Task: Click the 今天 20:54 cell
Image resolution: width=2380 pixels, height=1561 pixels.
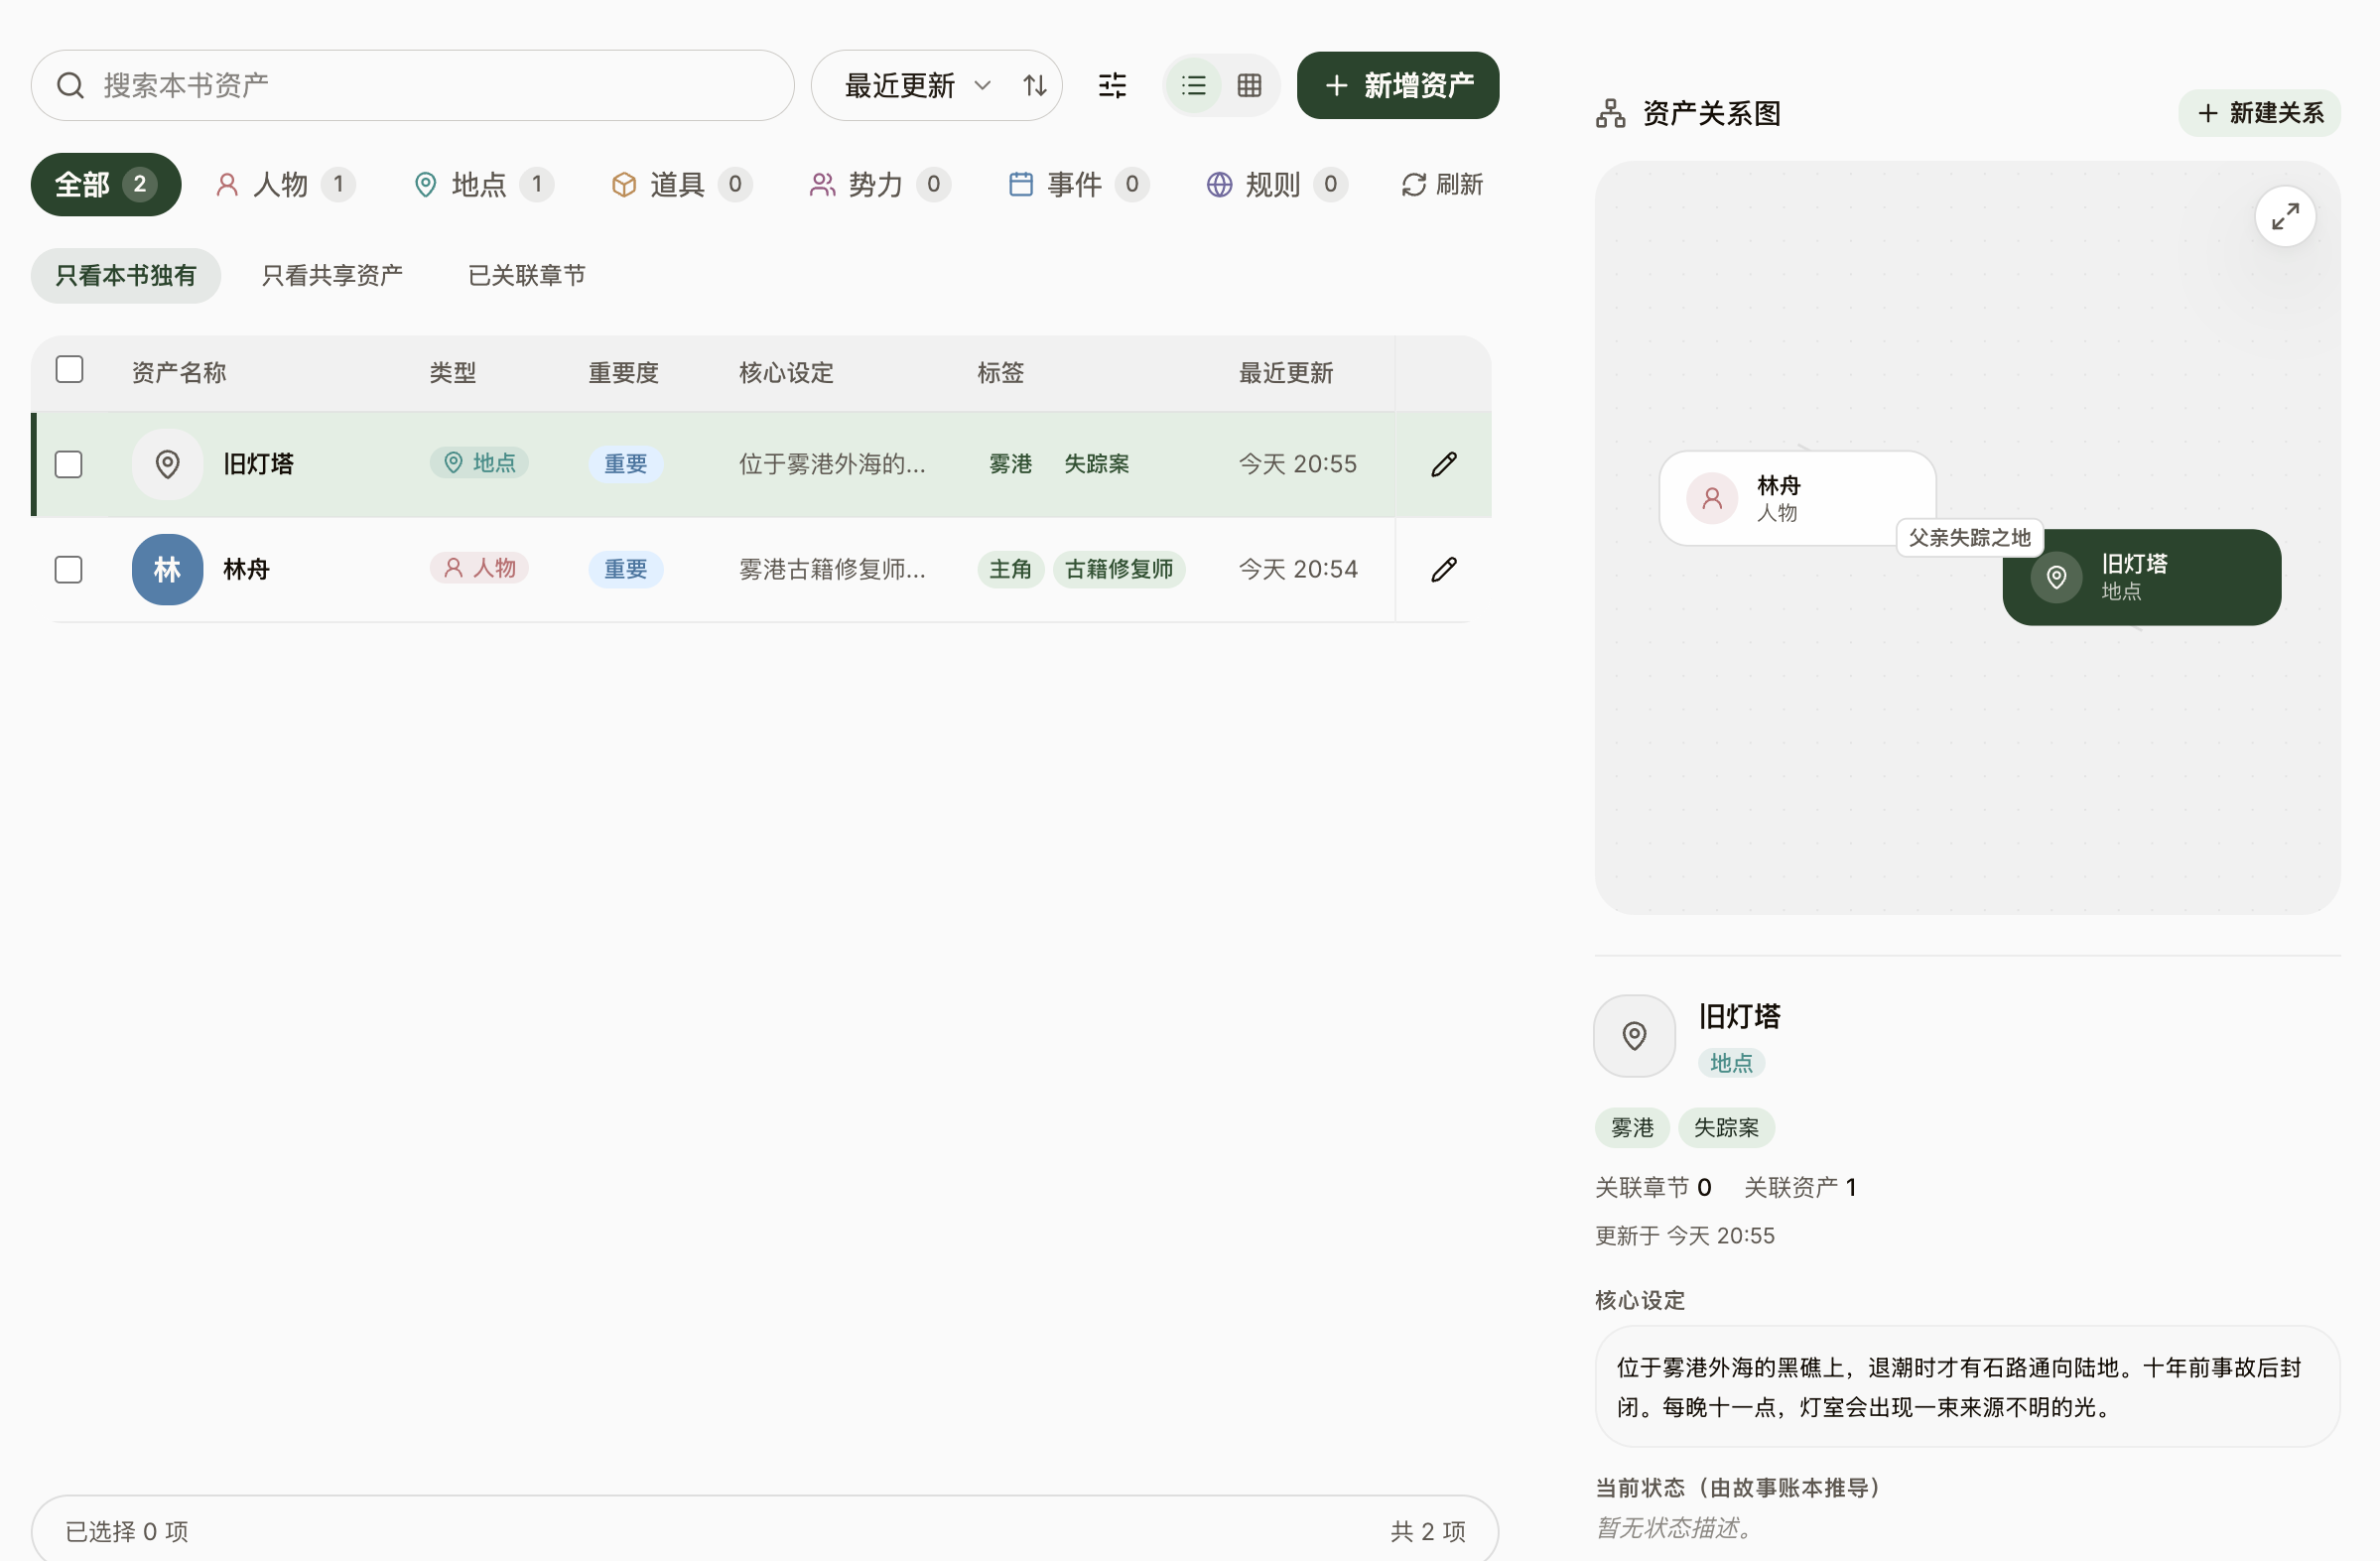Action: point(1297,569)
